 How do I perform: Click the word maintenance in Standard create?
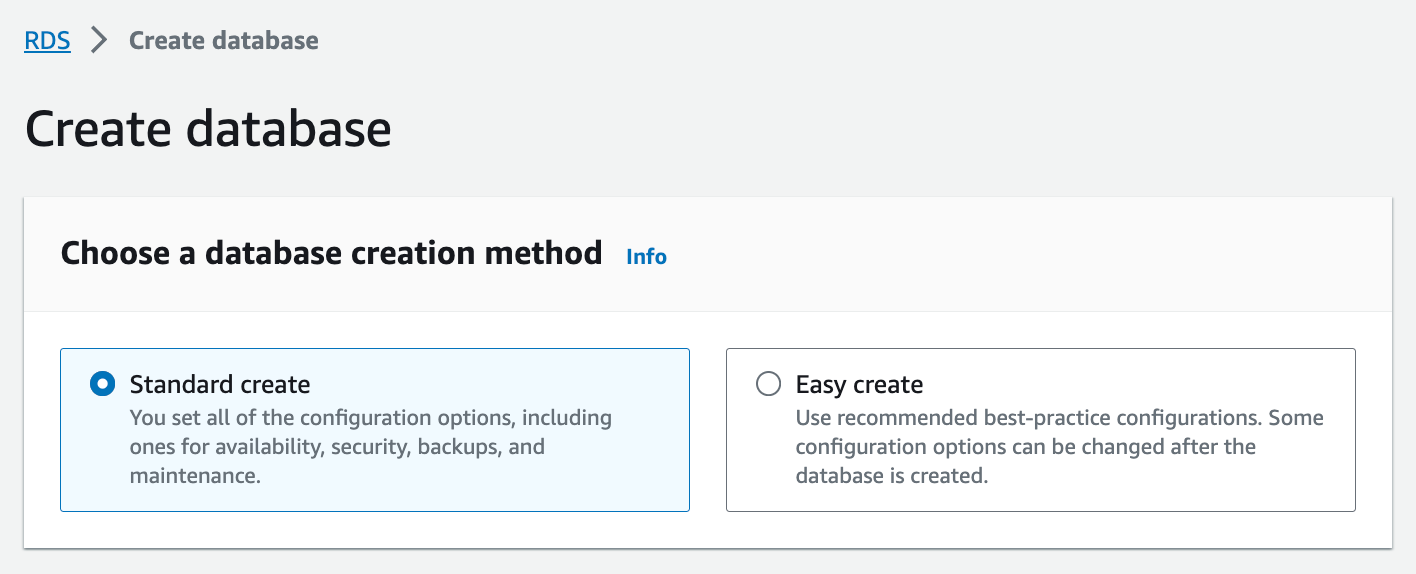194,476
